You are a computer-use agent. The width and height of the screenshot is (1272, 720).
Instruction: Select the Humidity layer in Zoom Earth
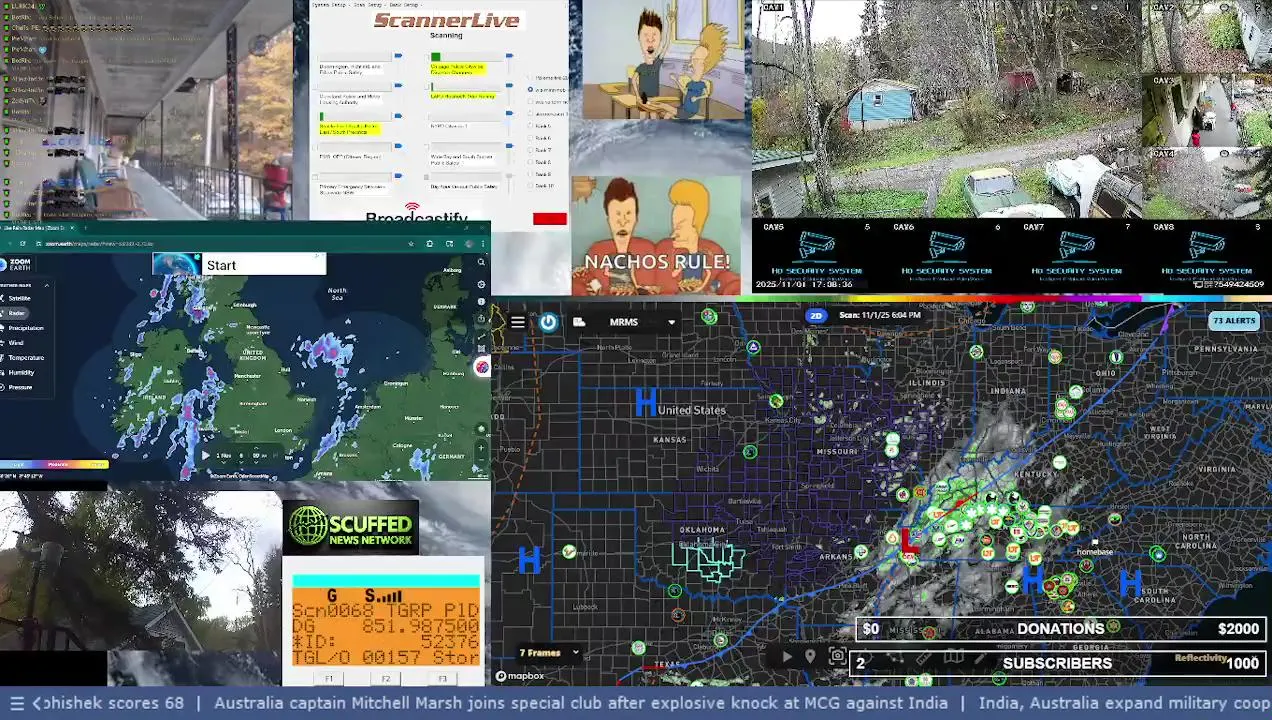[21, 372]
